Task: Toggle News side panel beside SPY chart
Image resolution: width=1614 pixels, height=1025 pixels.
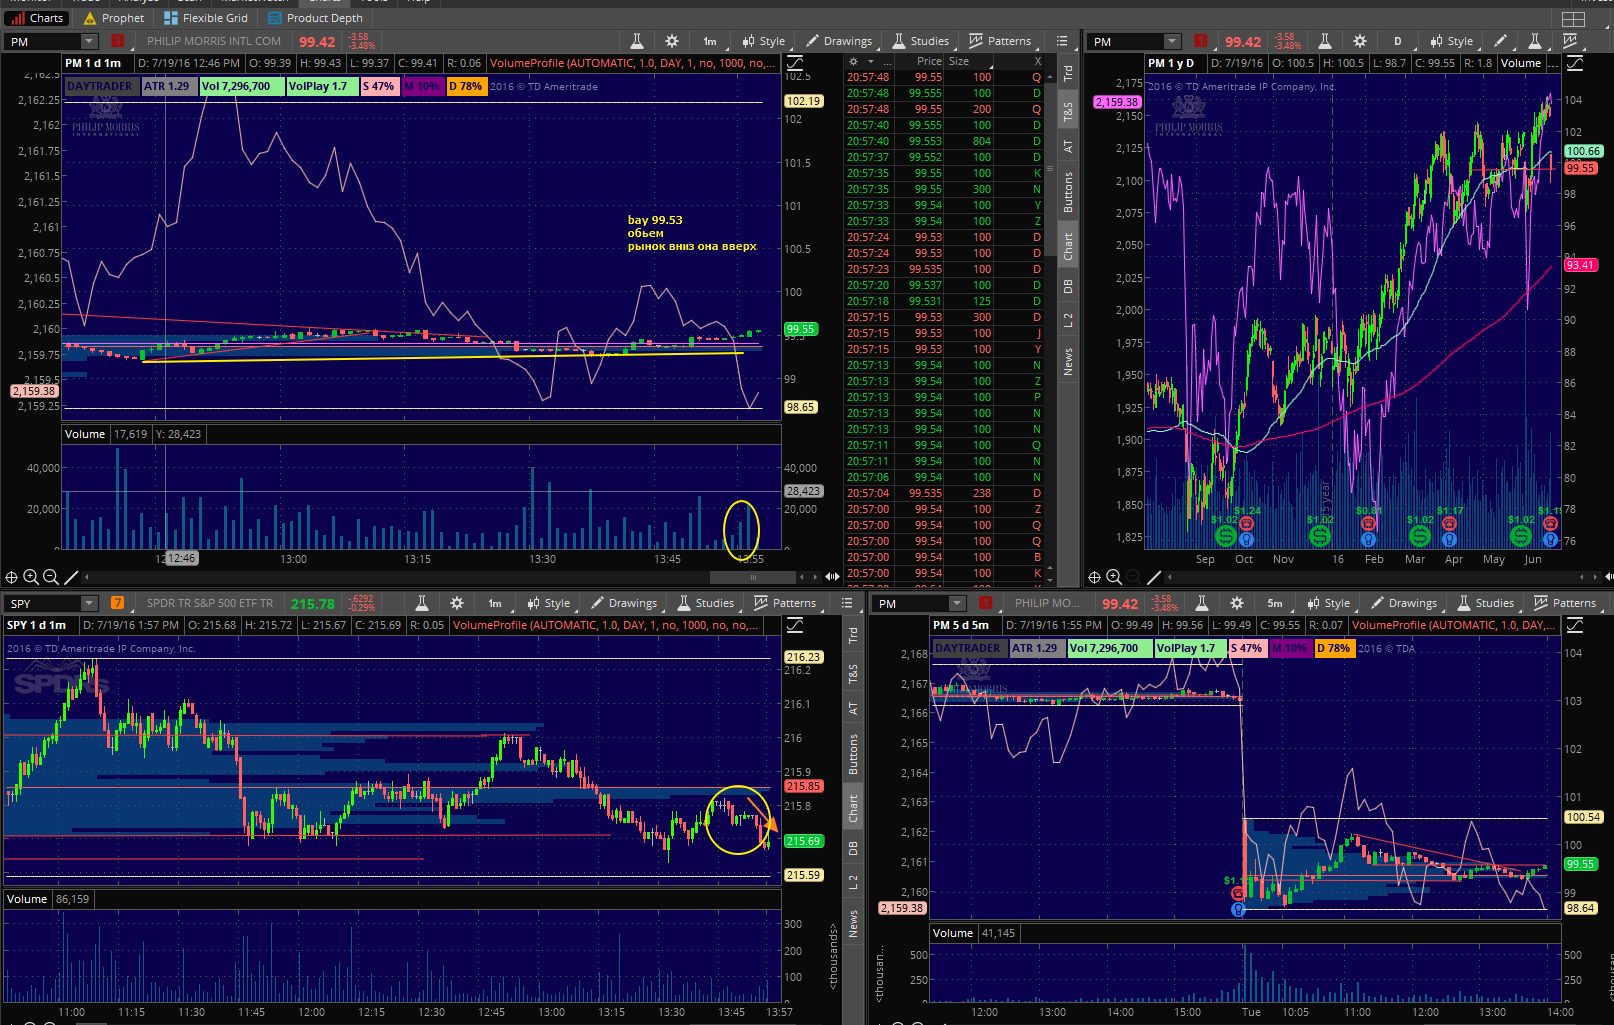Action: click(x=853, y=923)
